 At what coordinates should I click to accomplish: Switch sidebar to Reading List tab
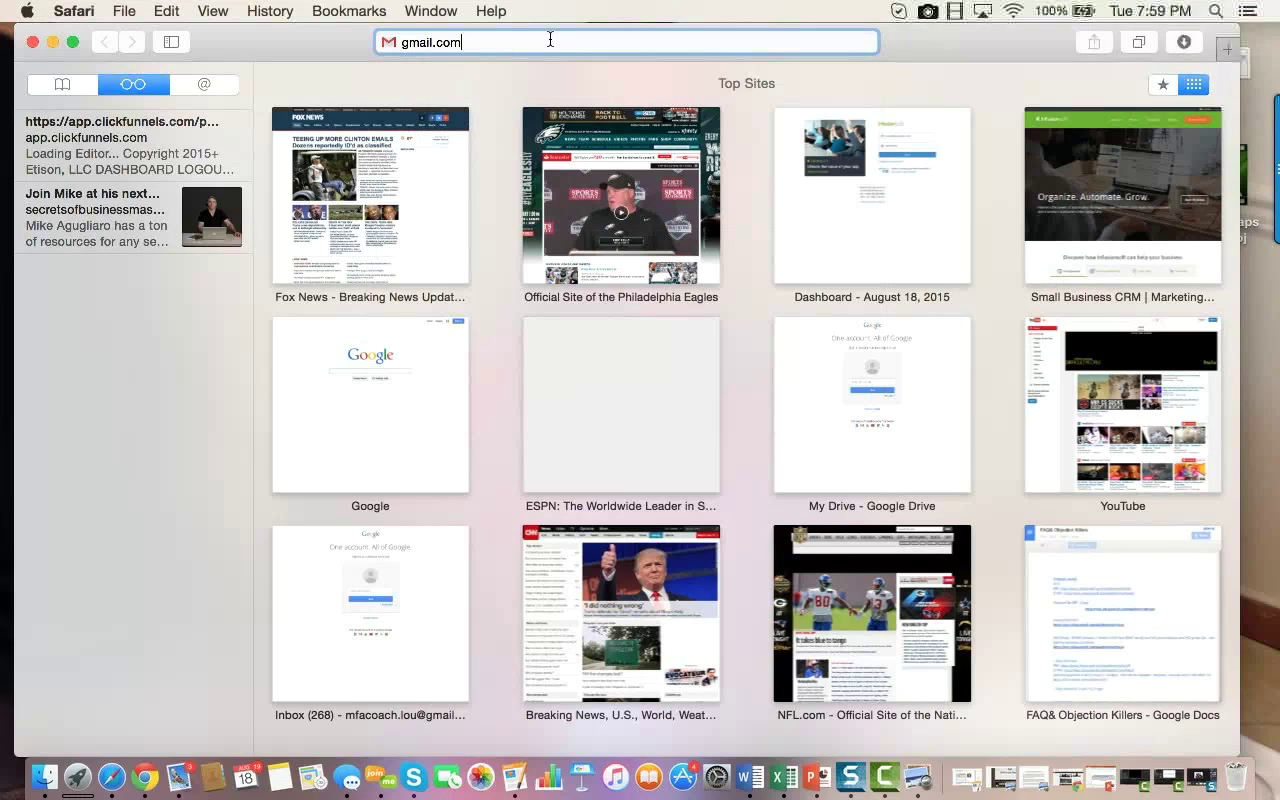pyautogui.click(x=133, y=85)
